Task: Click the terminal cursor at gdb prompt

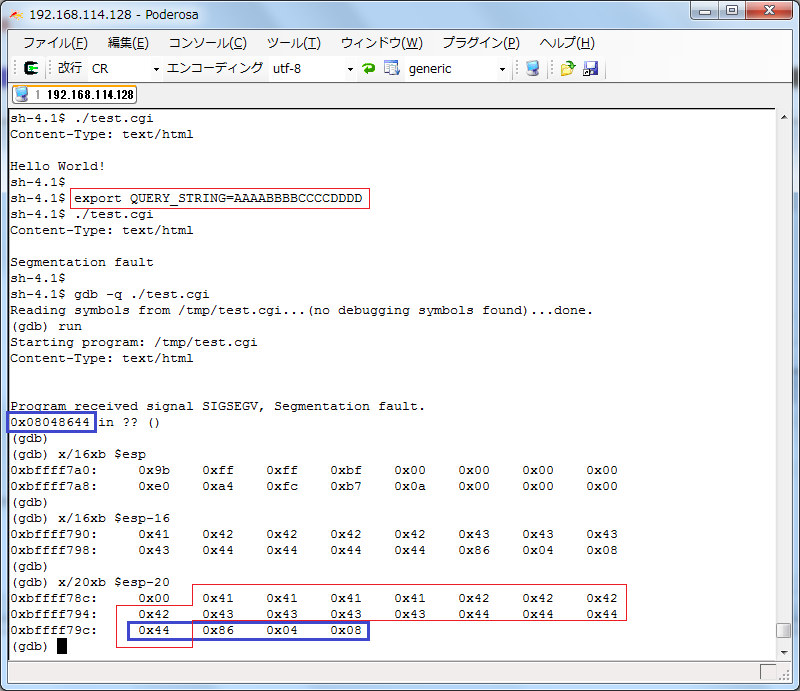Action: (62, 646)
